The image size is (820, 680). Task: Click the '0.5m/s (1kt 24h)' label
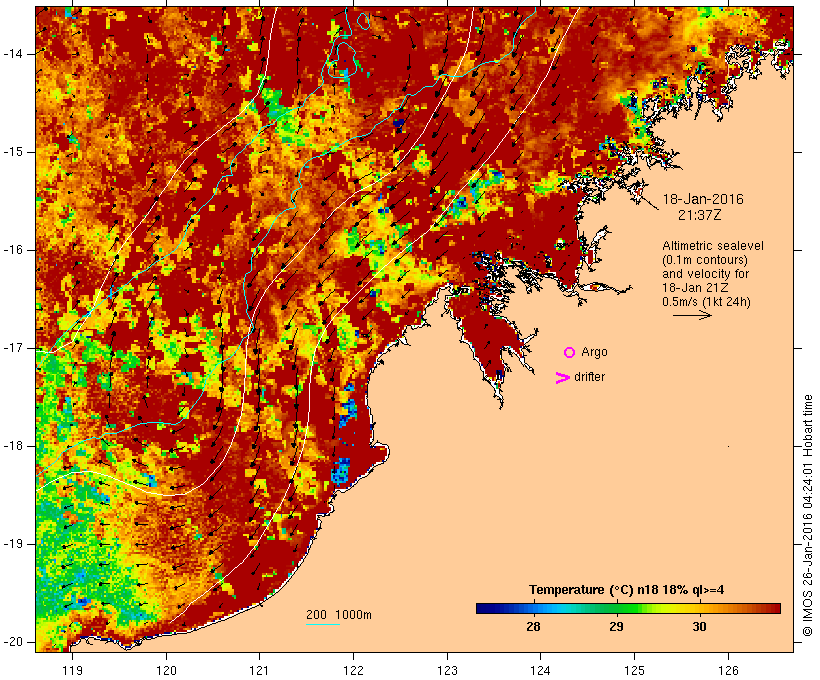pyautogui.click(x=706, y=302)
